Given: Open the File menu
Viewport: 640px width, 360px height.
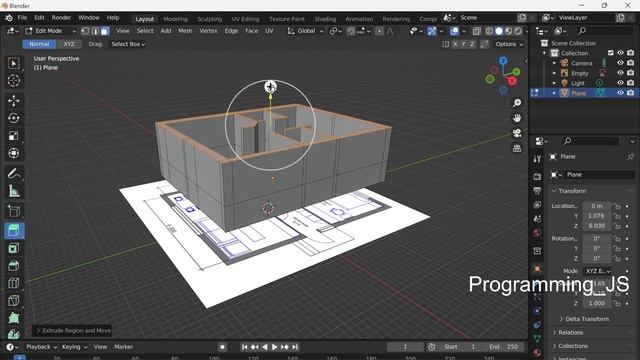Looking at the screenshot, I should tap(22, 18).
